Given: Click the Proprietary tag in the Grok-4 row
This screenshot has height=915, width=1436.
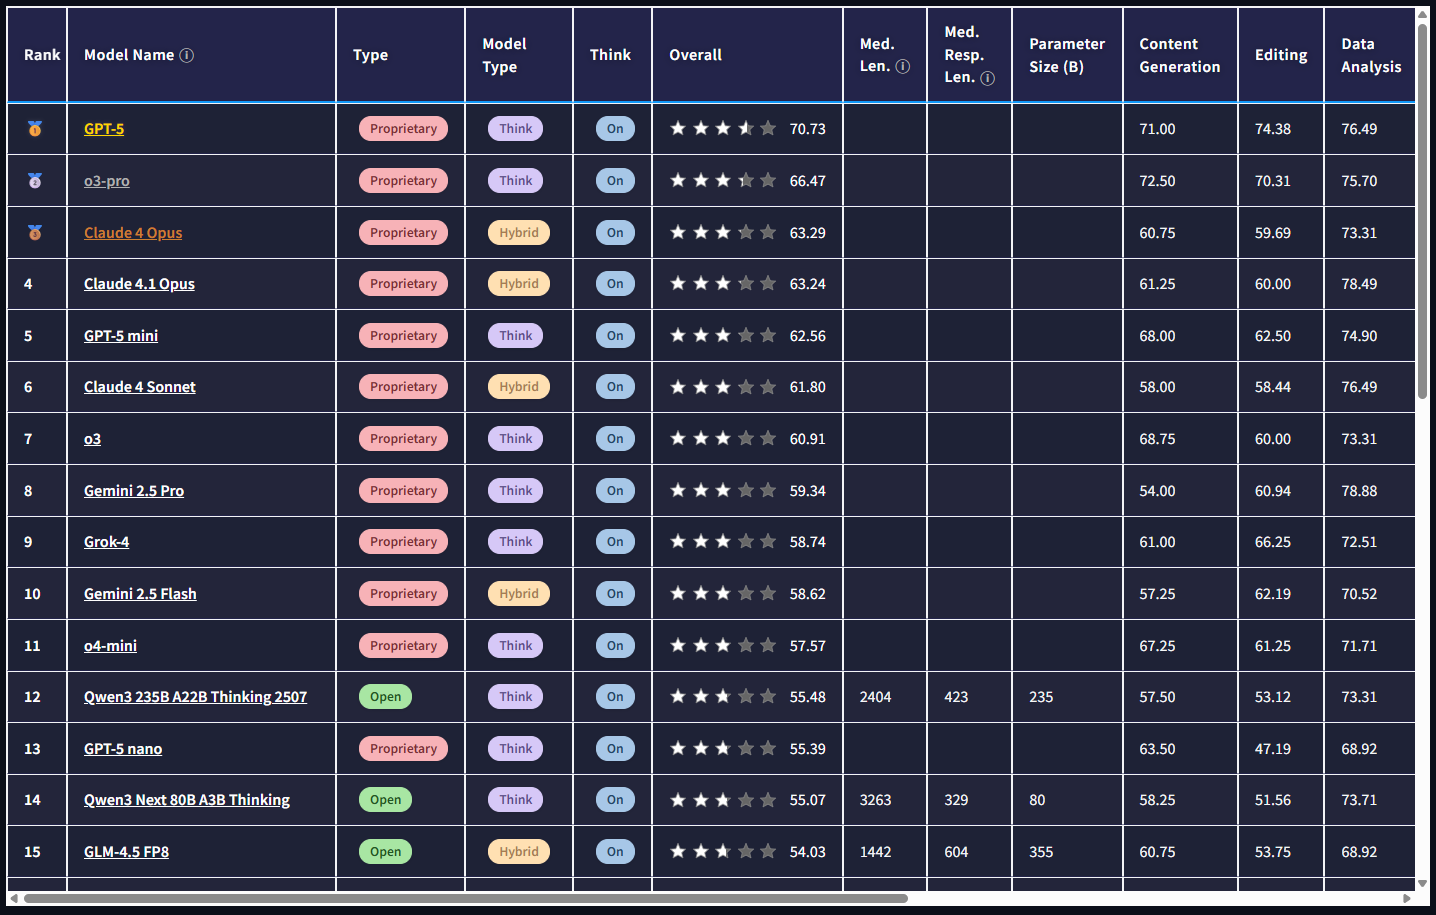Looking at the screenshot, I should pyautogui.click(x=403, y=542).
